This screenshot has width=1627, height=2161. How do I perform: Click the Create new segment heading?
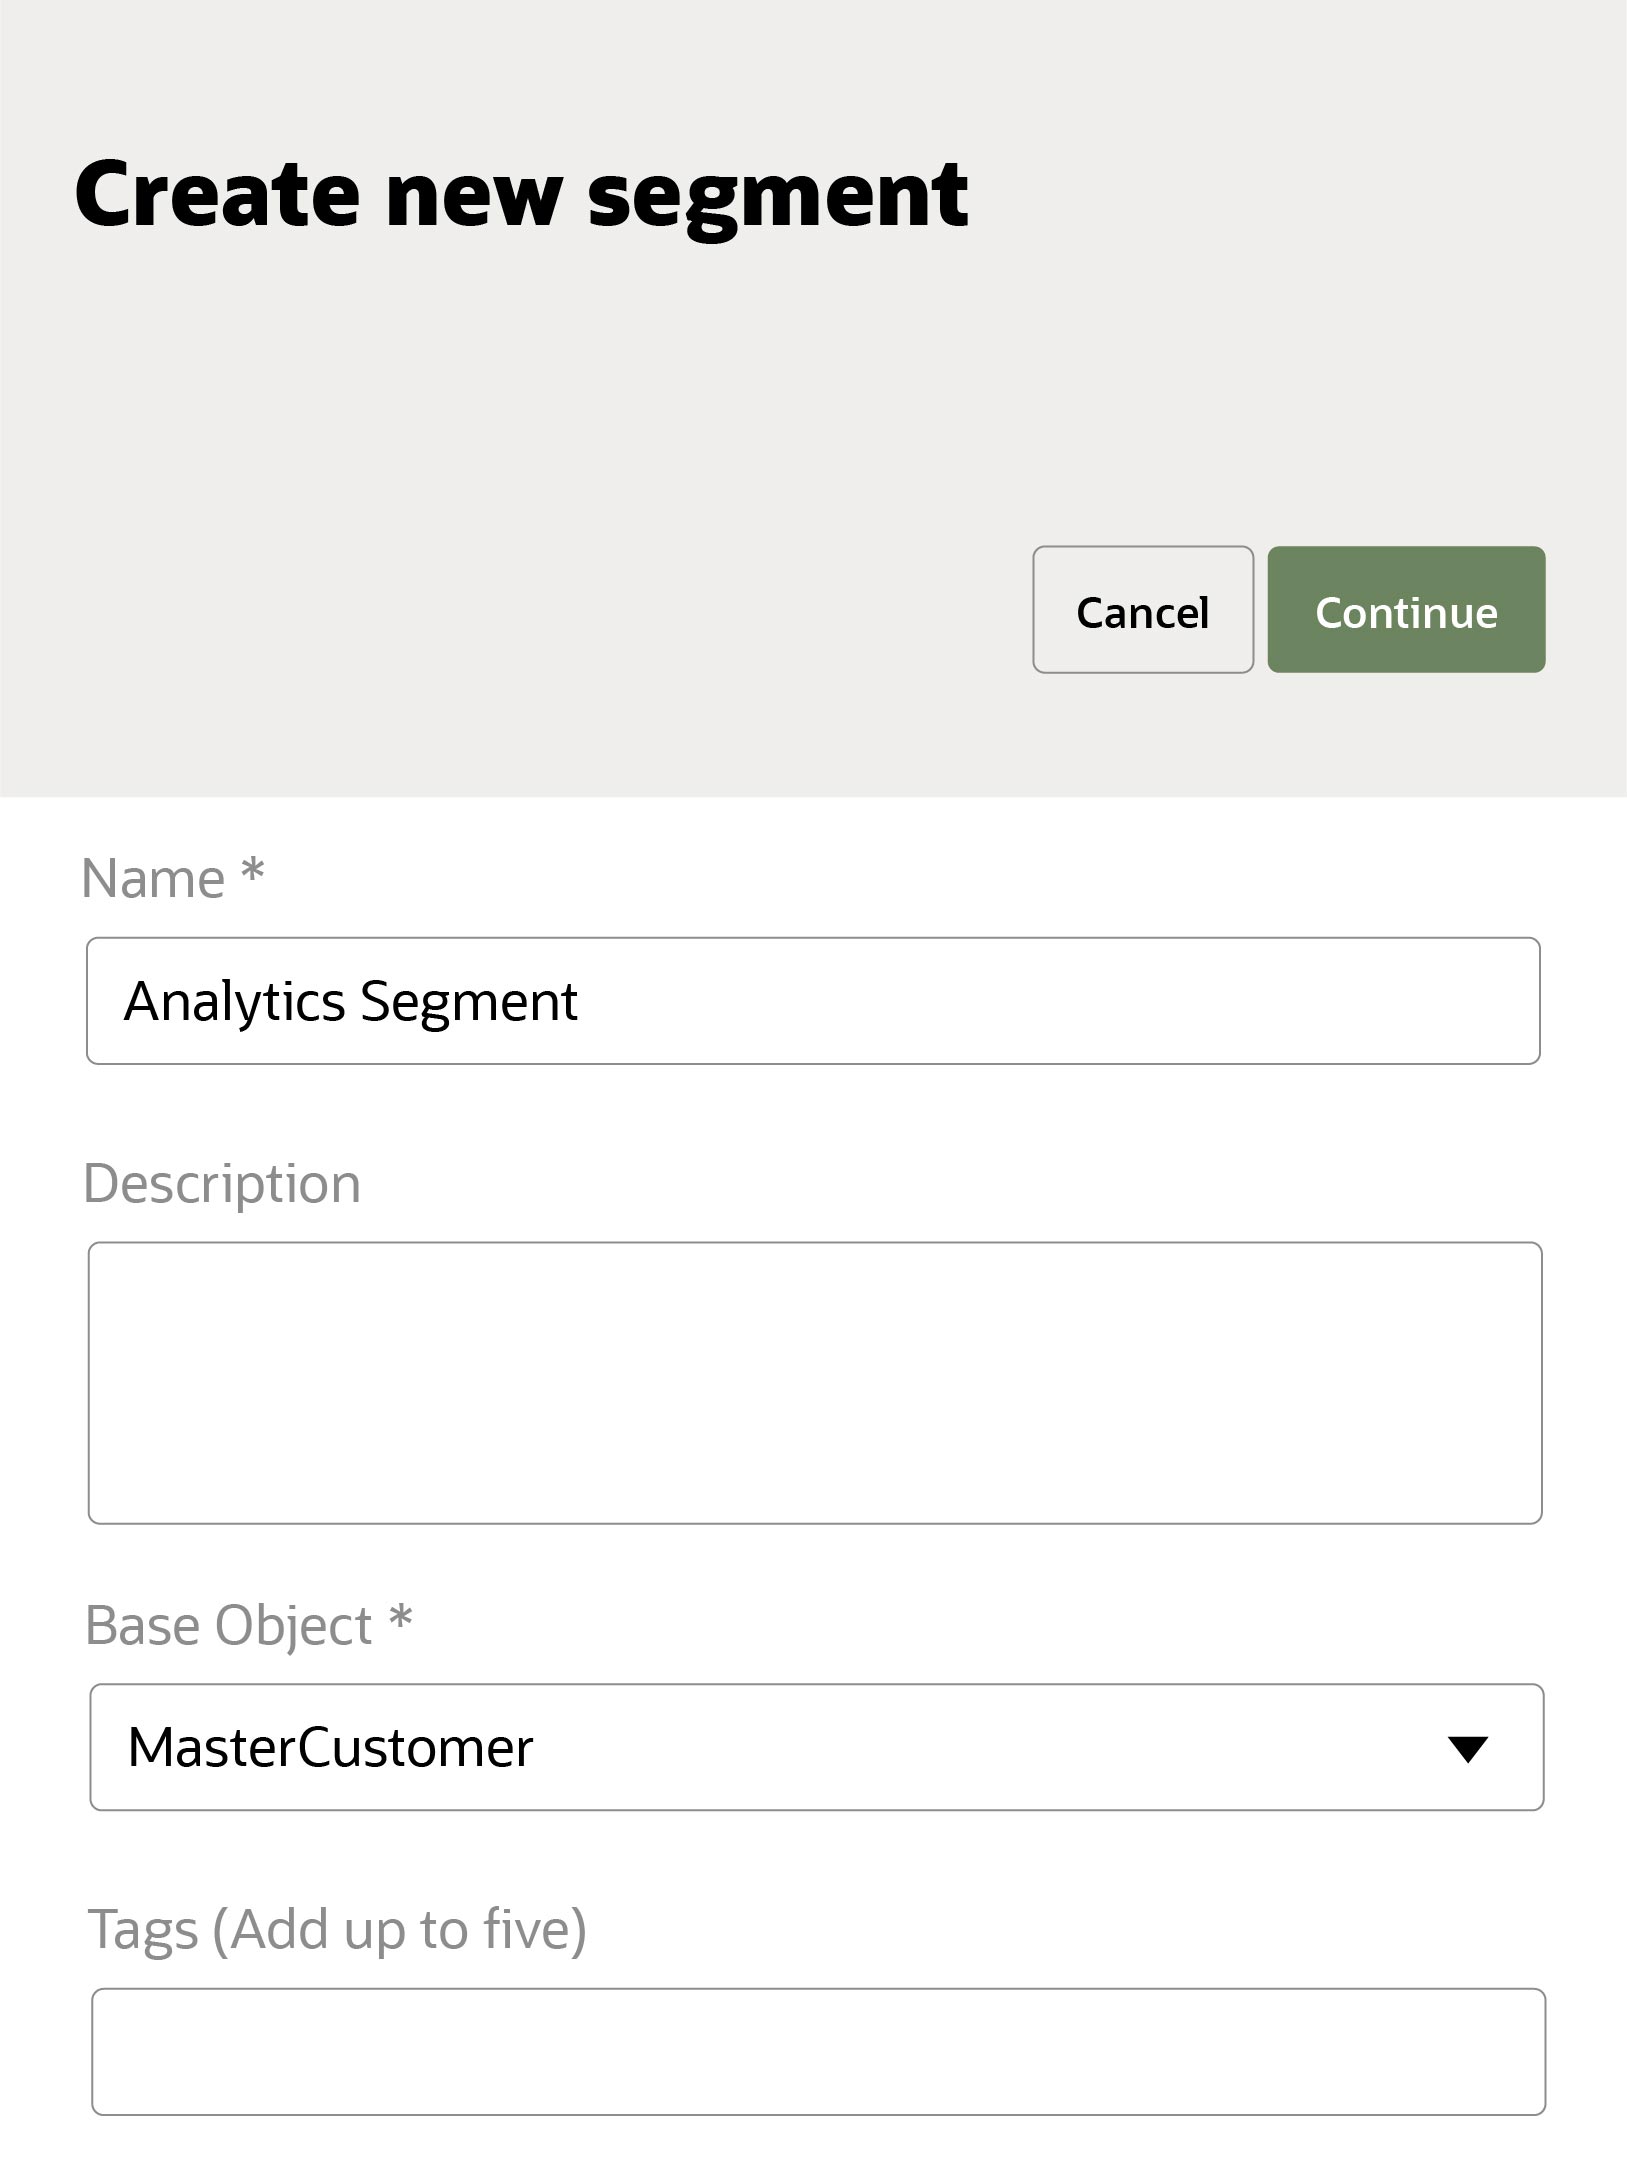tap(521, 194)
